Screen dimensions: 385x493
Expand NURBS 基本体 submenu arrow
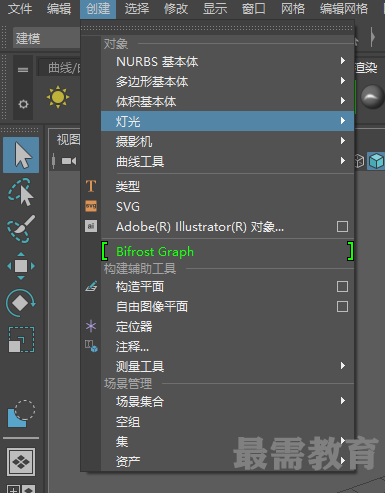click(343, 61)
